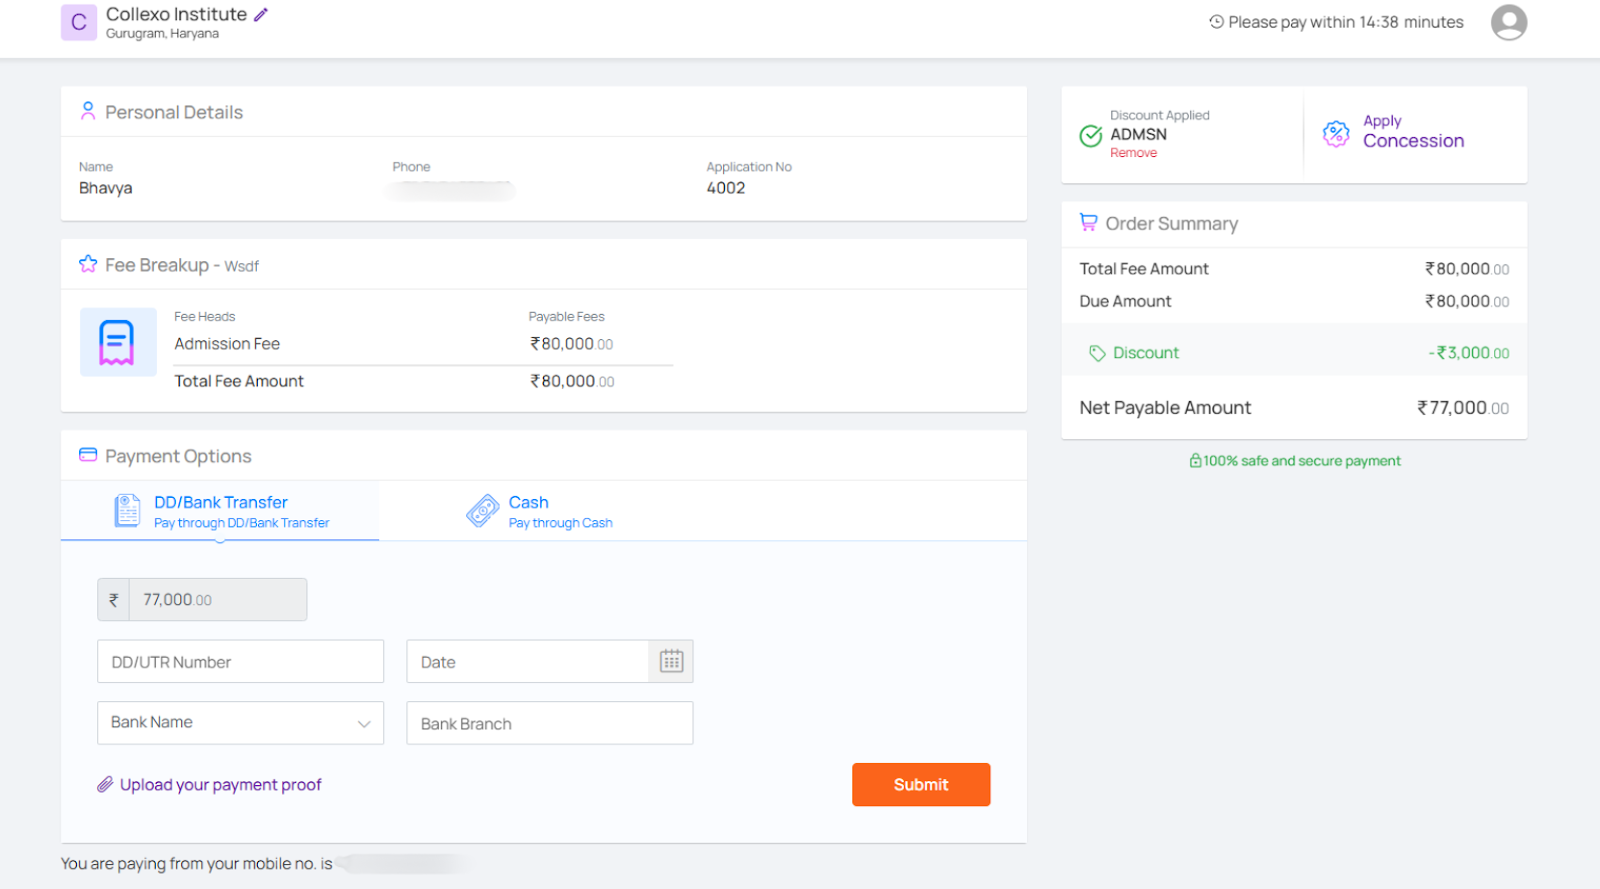The width and height of the screenshot is (1600, 889).
Task: Click into the Bank Branch field
Action: coord(549,723)
